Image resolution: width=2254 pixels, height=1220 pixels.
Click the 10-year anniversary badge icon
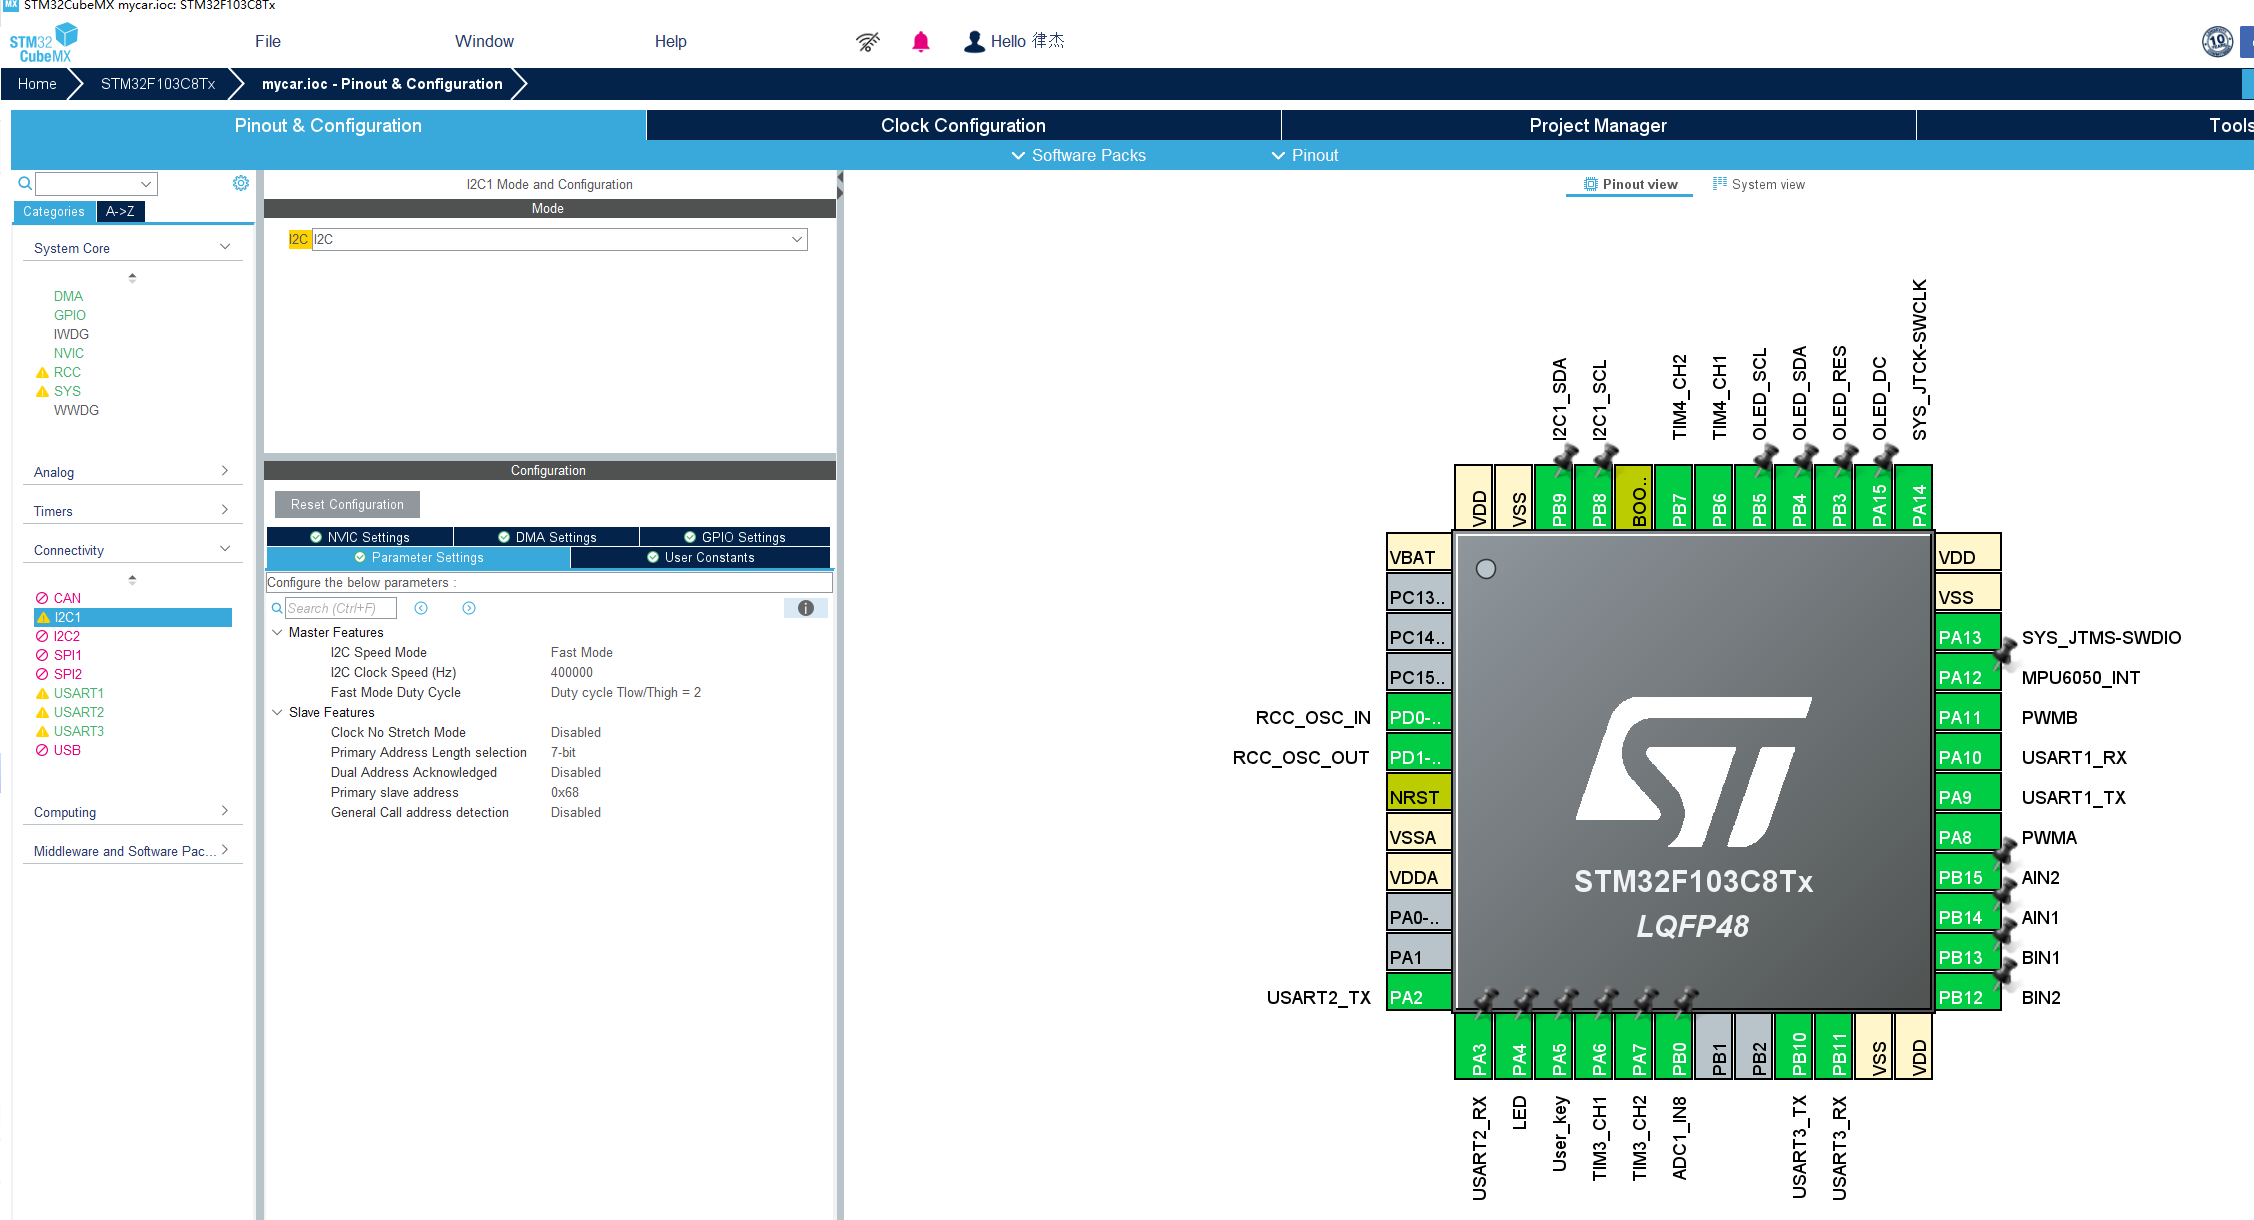[x=2218, y=41]
